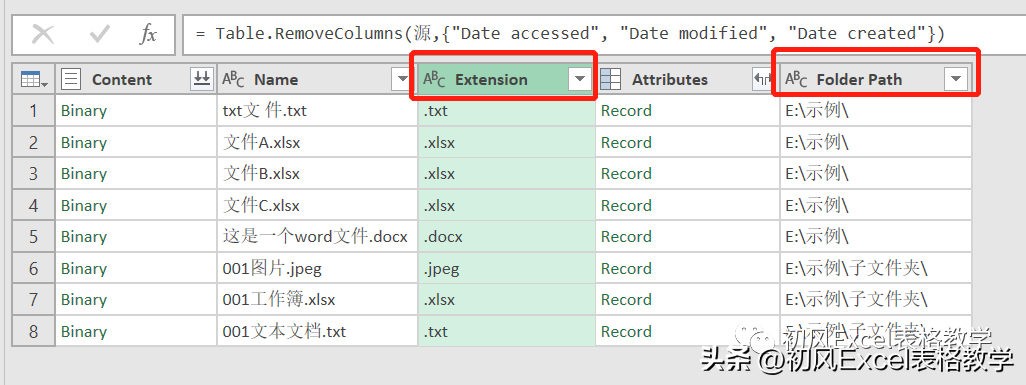Click Attributes column table type icon
The width and height of the screenshot is (1026, 385).
(x=610, y=79)
